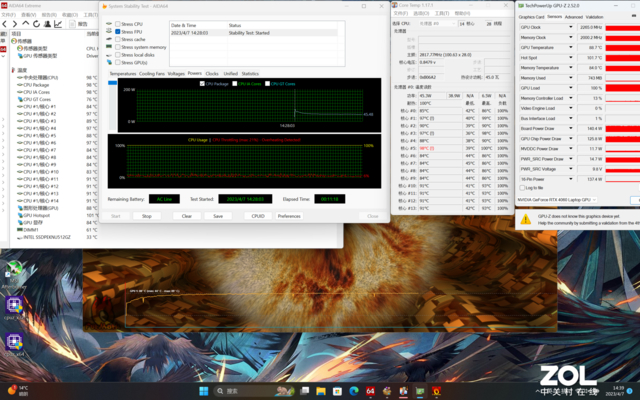
Task: Click the CPUID button
Action: (258, 215)
